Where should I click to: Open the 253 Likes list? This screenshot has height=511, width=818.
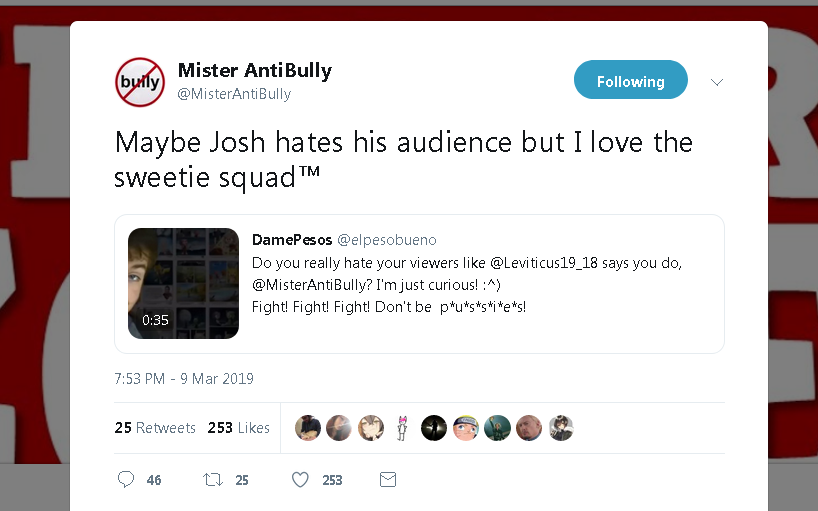(238, 428)
